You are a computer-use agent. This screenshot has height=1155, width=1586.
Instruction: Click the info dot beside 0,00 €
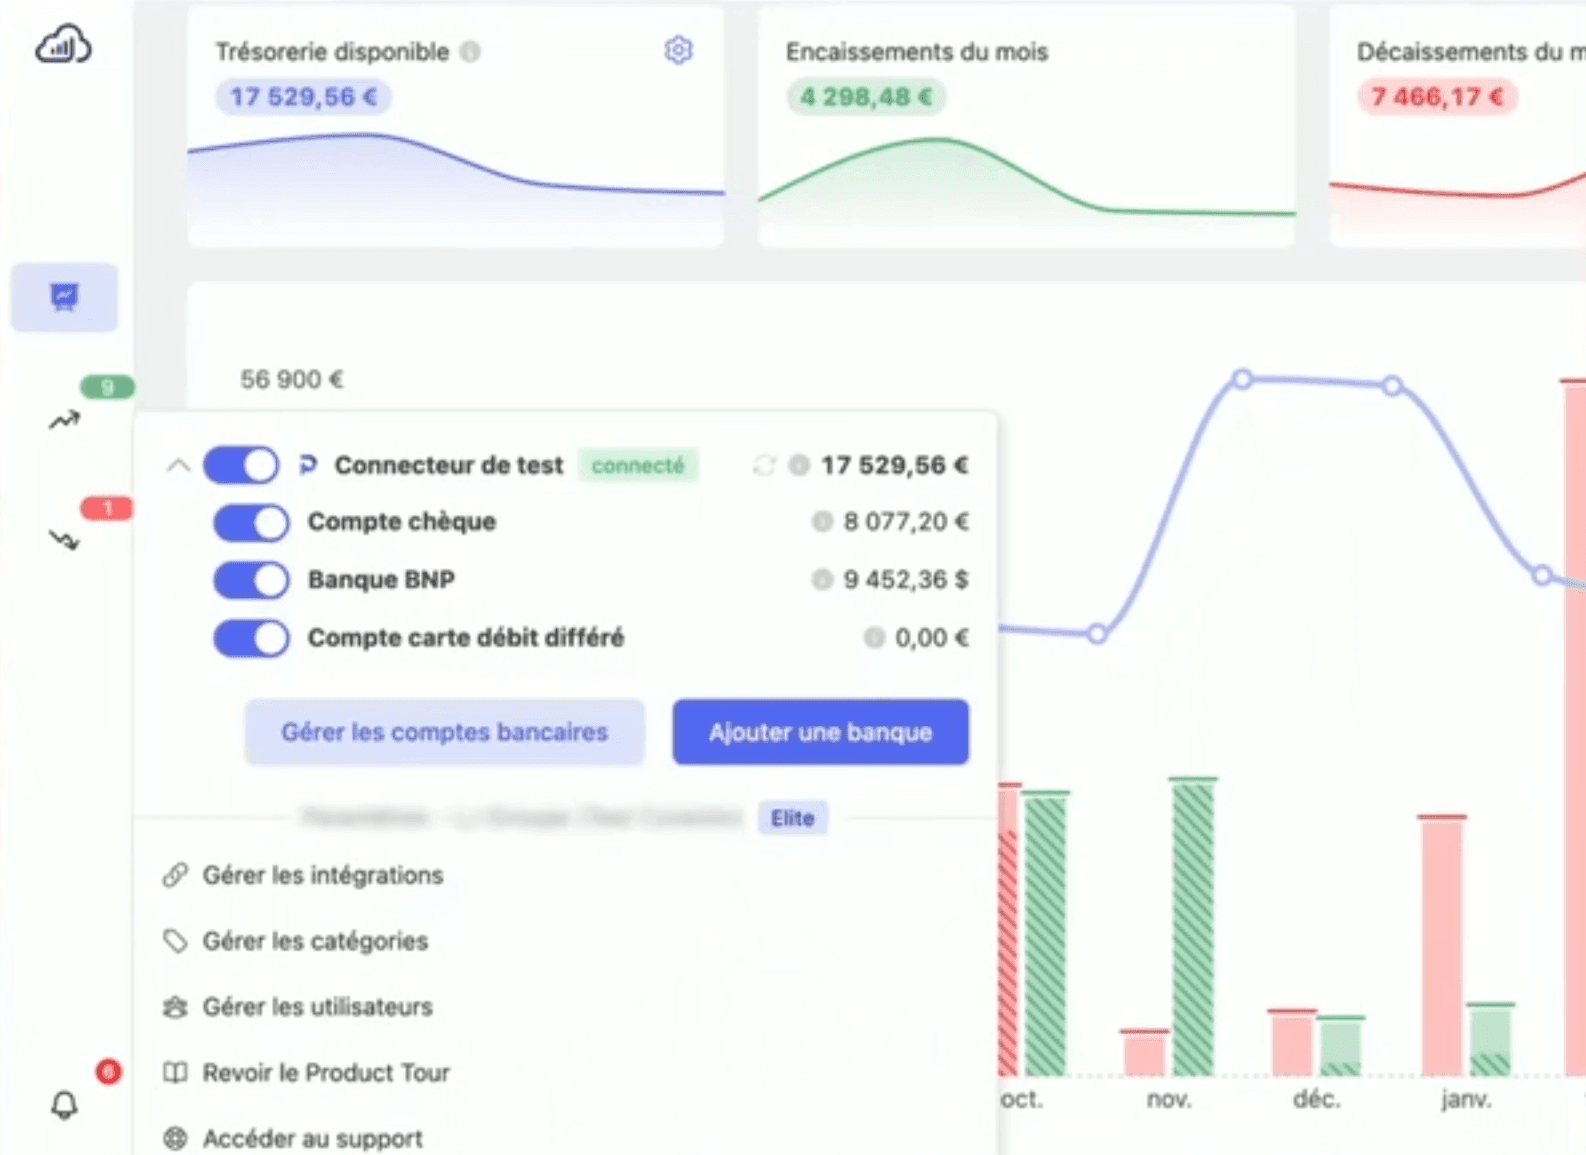tap(874, 637)
